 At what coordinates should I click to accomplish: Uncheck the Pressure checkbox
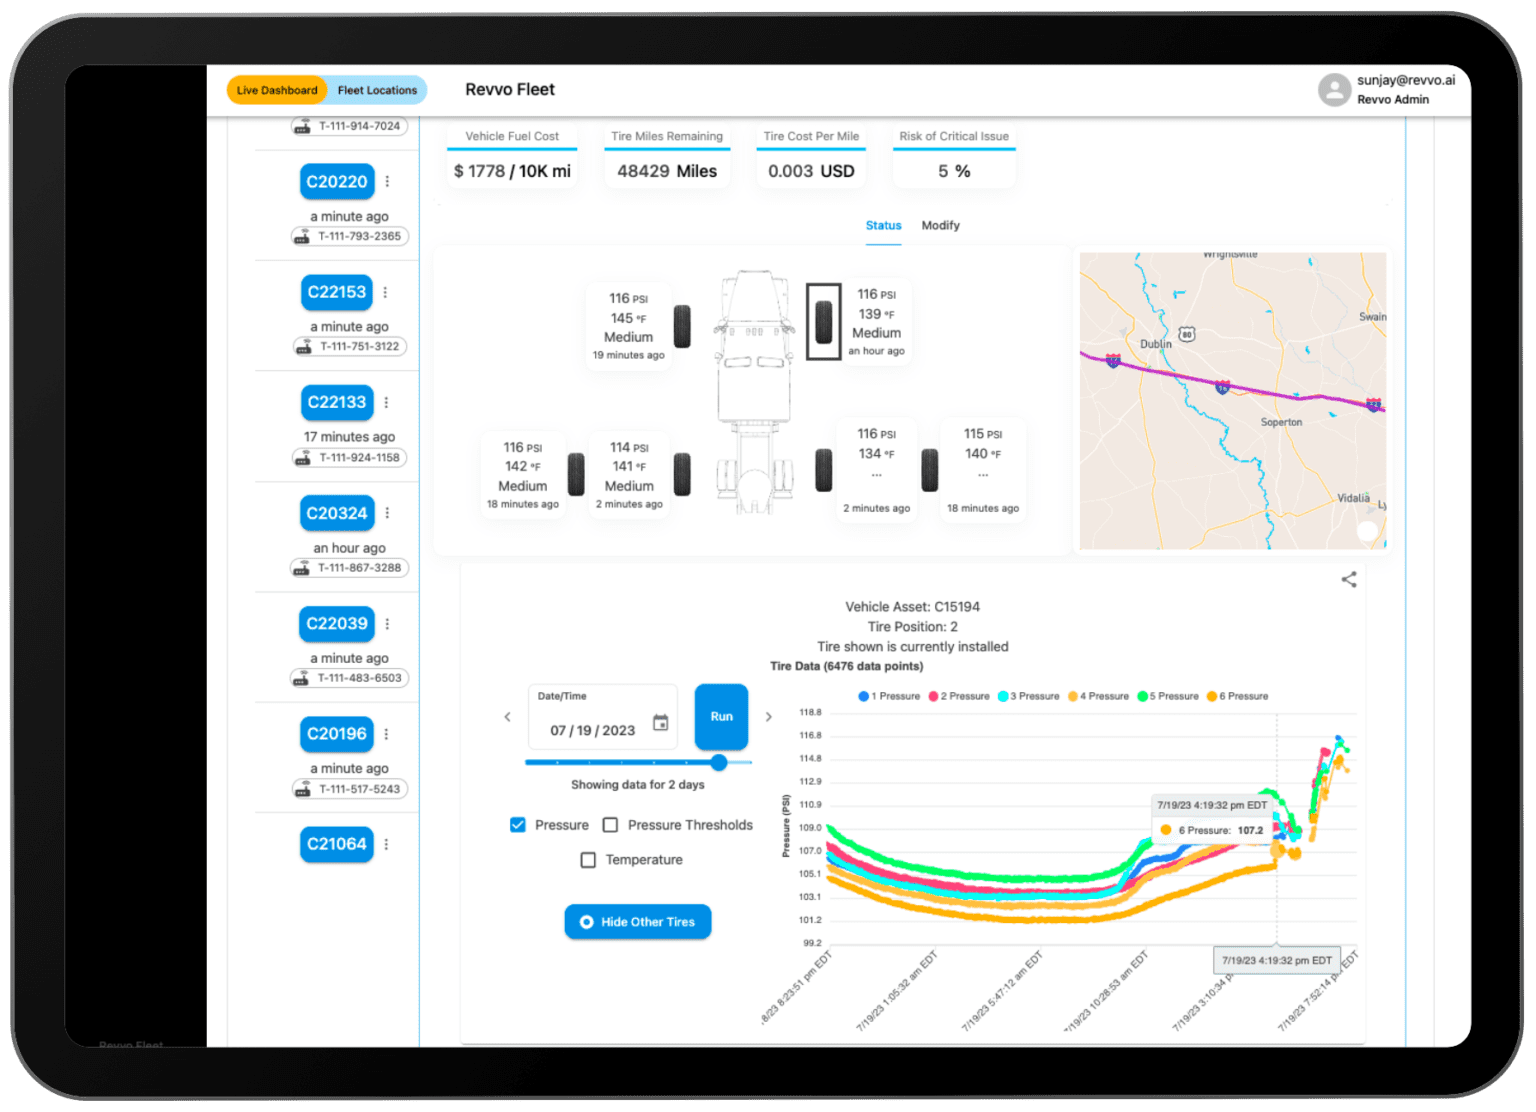(518, 825)
